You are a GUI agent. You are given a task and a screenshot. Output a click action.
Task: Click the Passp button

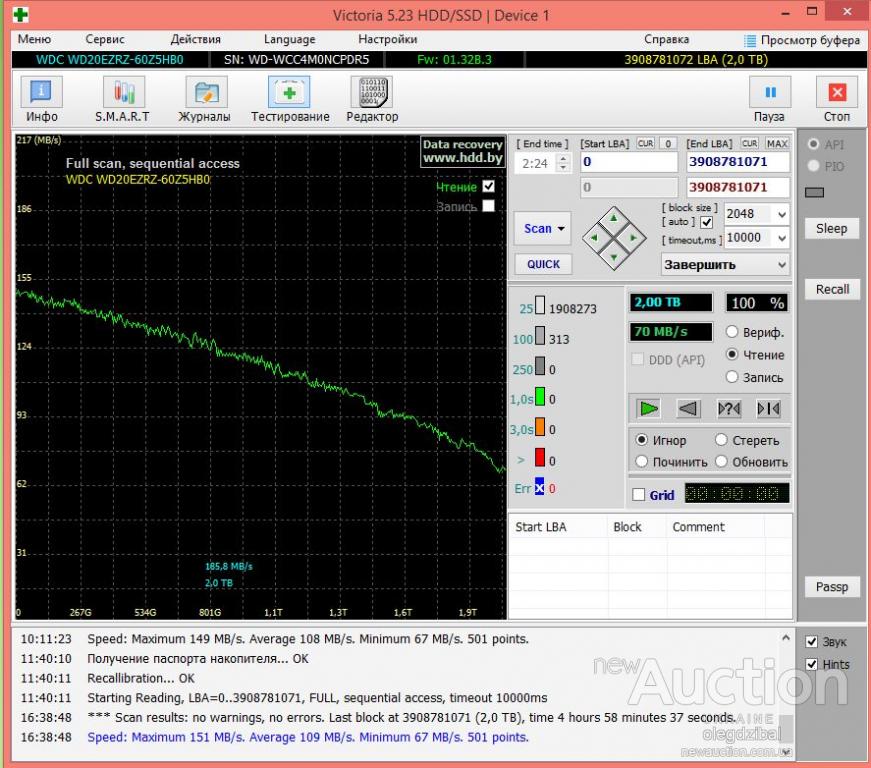pyautogui.click(x=832, y=587)
